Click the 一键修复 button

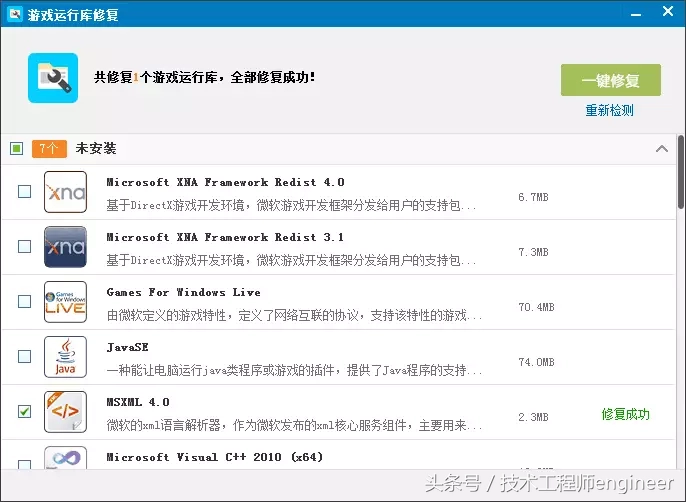611,80
